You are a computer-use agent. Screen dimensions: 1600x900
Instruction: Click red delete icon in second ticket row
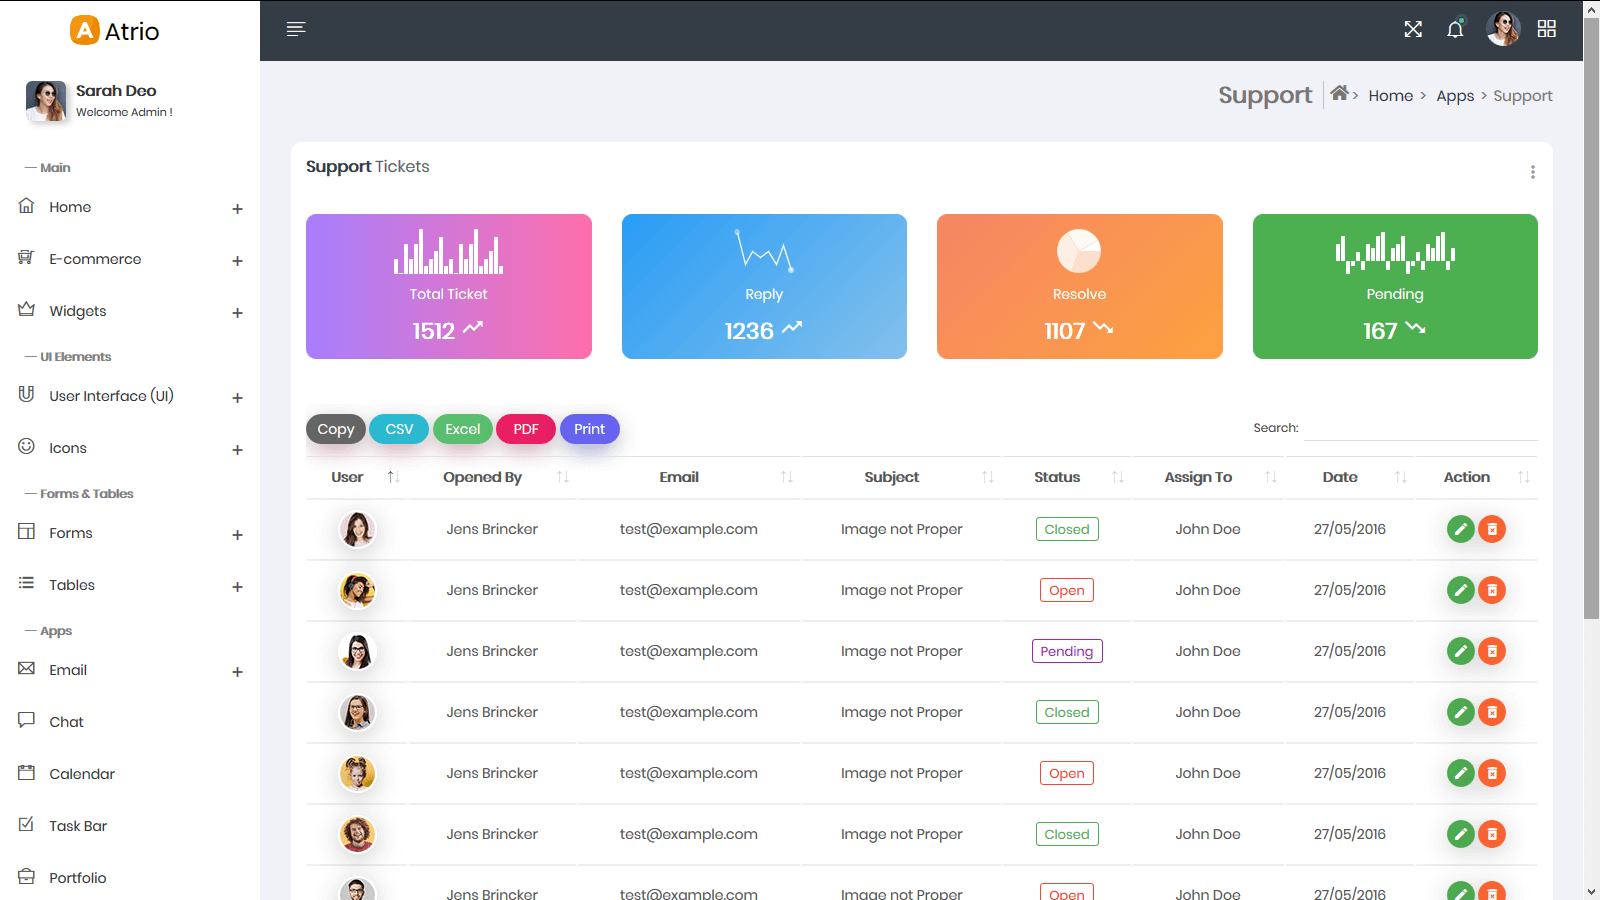[x=1492, y=590]
